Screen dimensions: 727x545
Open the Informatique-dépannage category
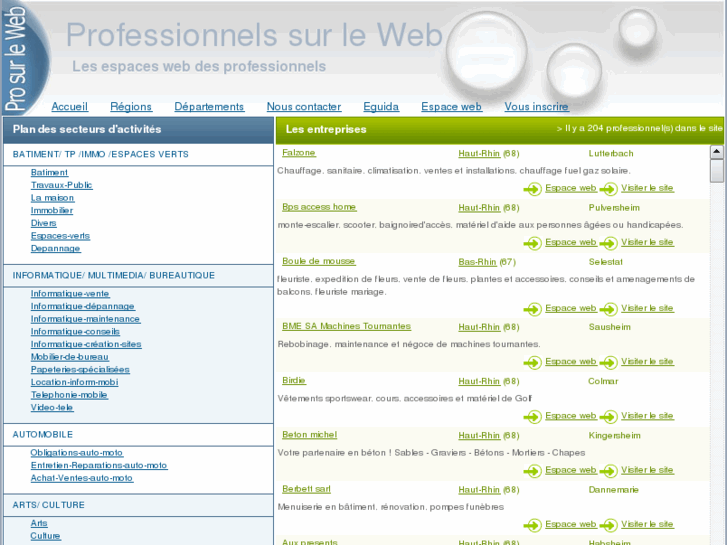point(83,307)
